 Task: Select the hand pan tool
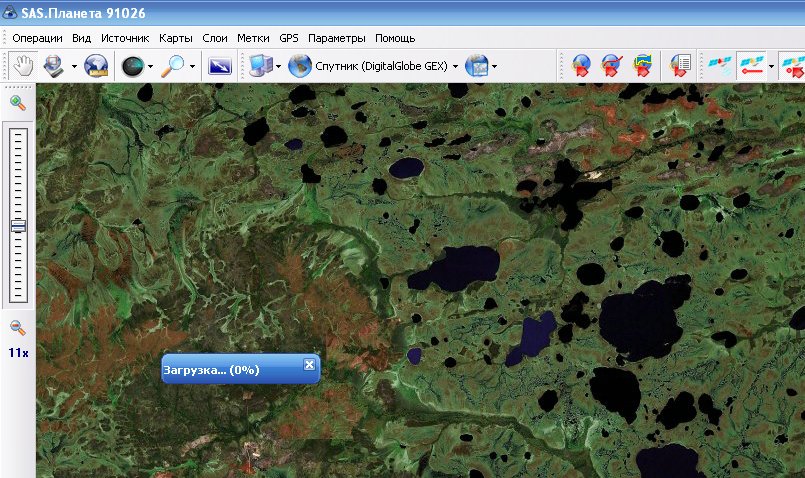click(23, 66)
